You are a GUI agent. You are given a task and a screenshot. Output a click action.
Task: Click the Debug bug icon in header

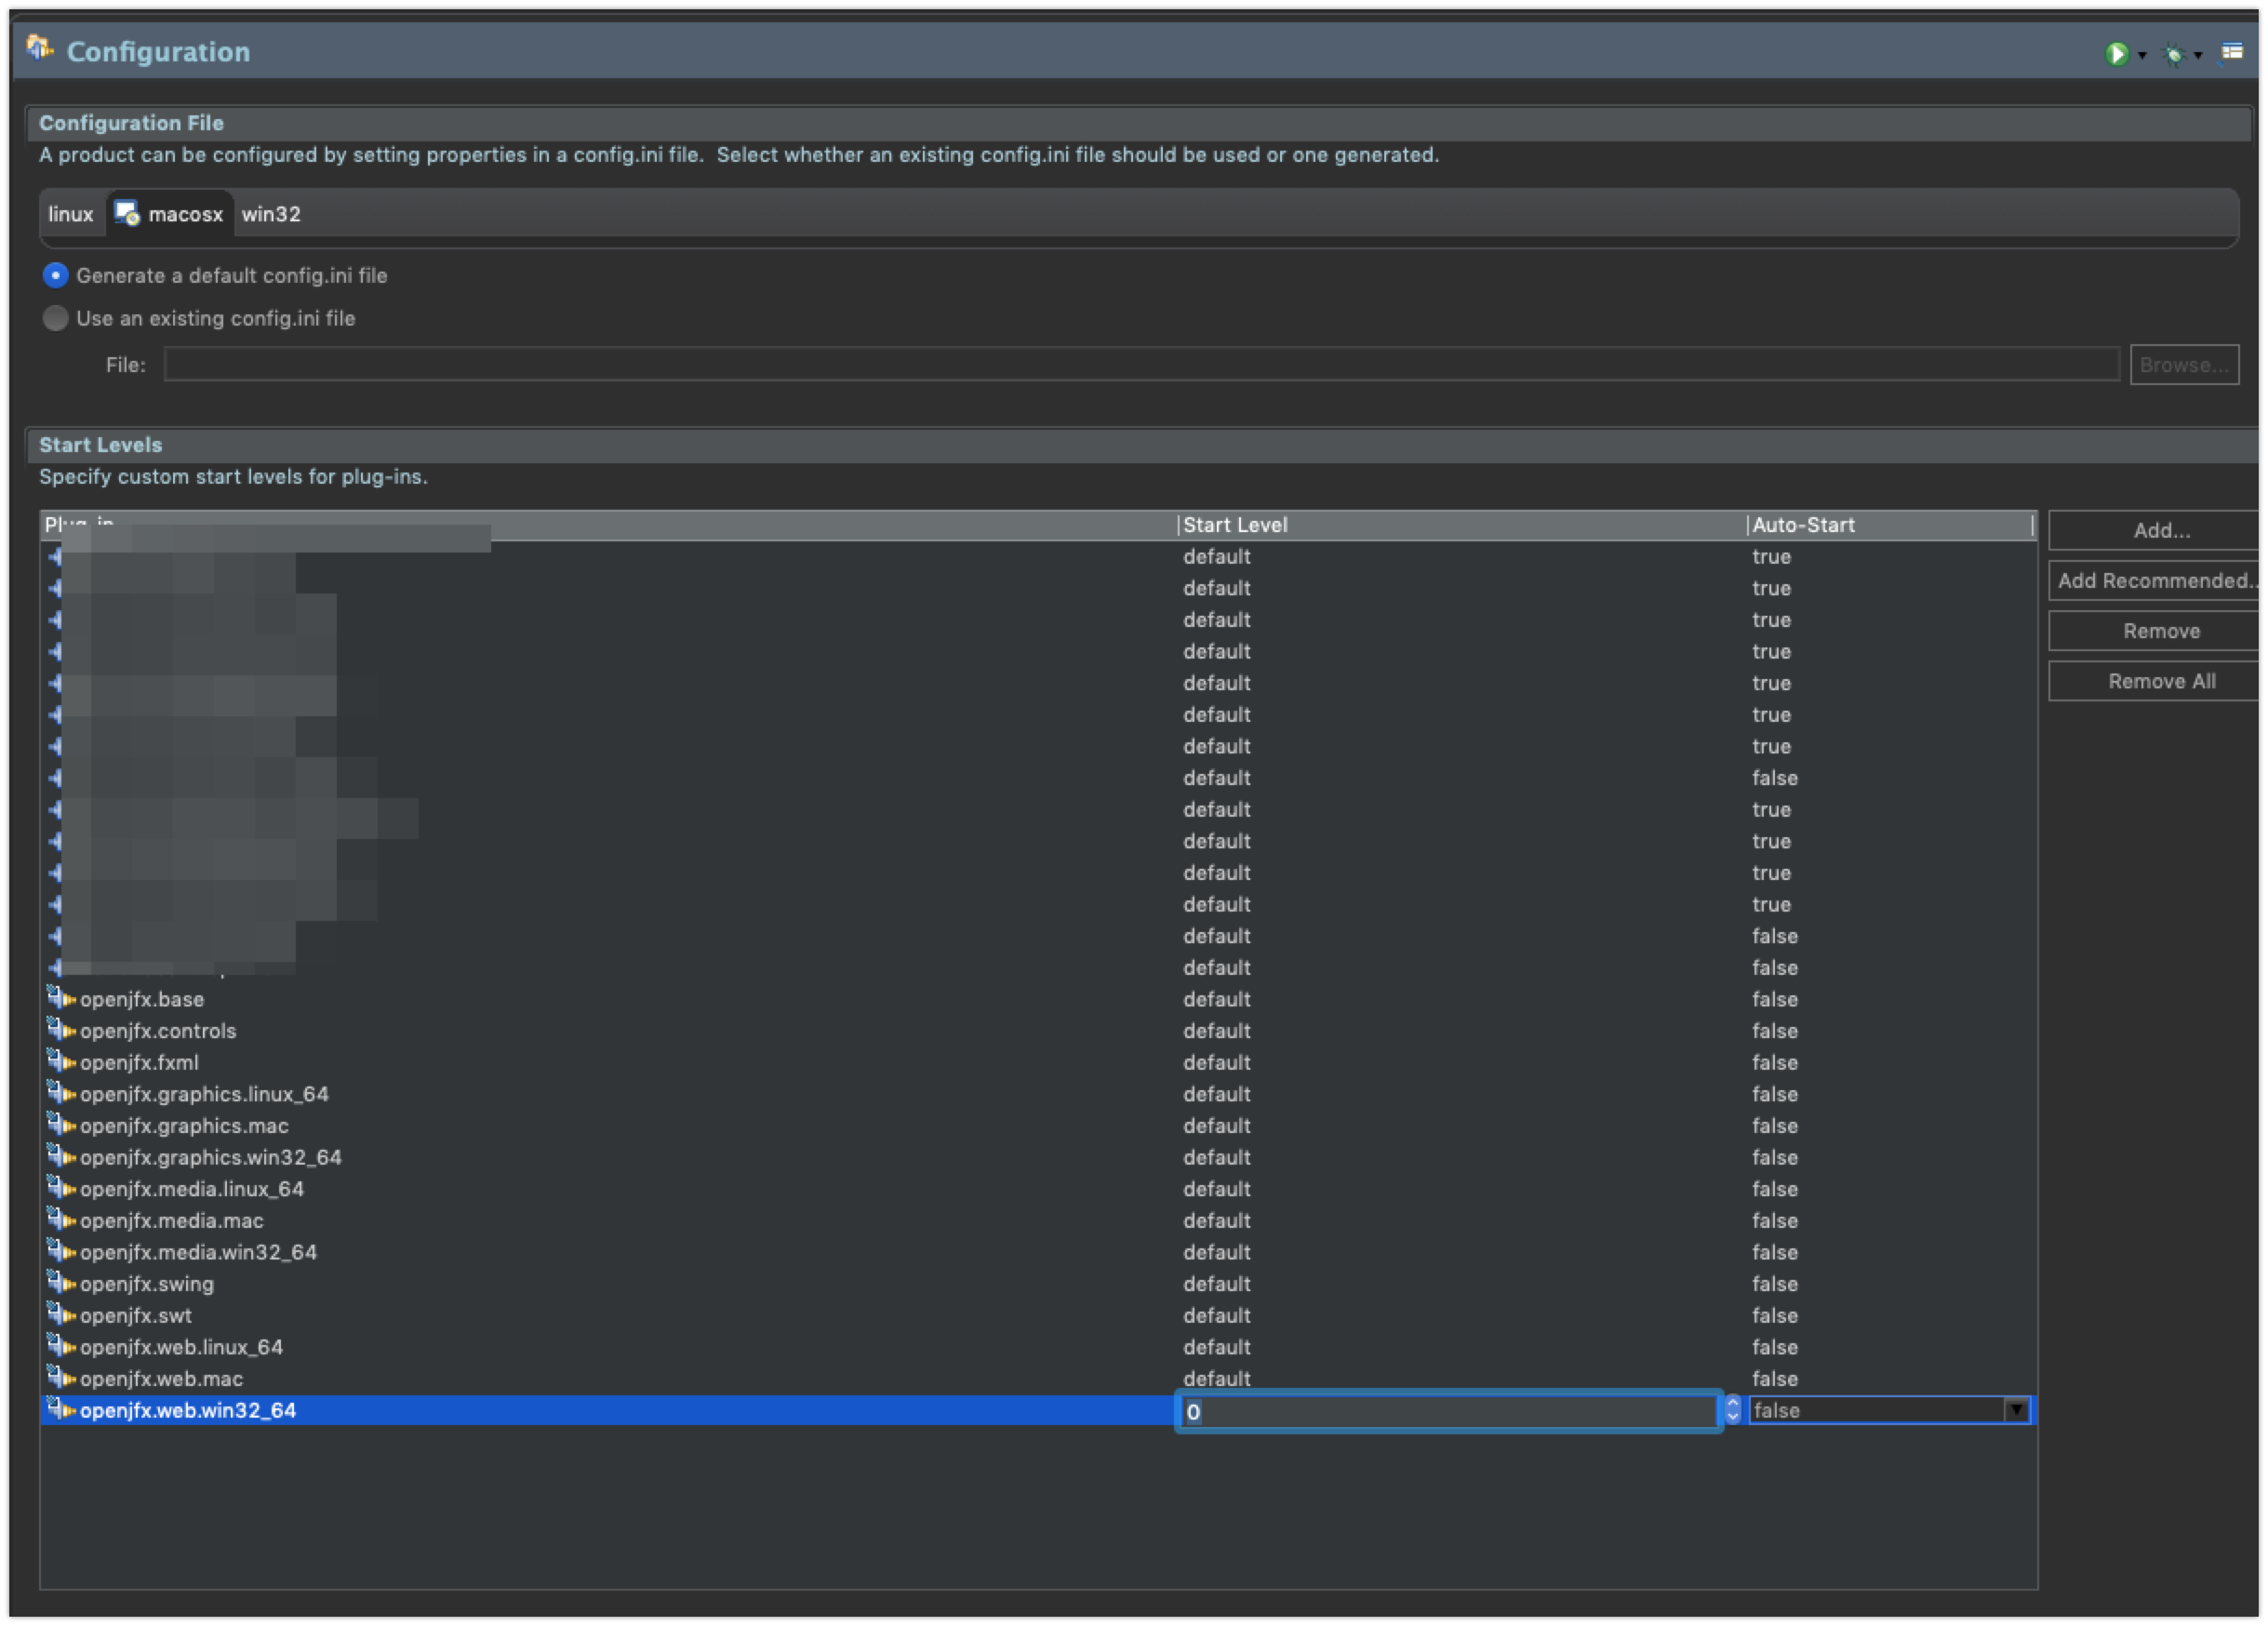coord(2173,55)
